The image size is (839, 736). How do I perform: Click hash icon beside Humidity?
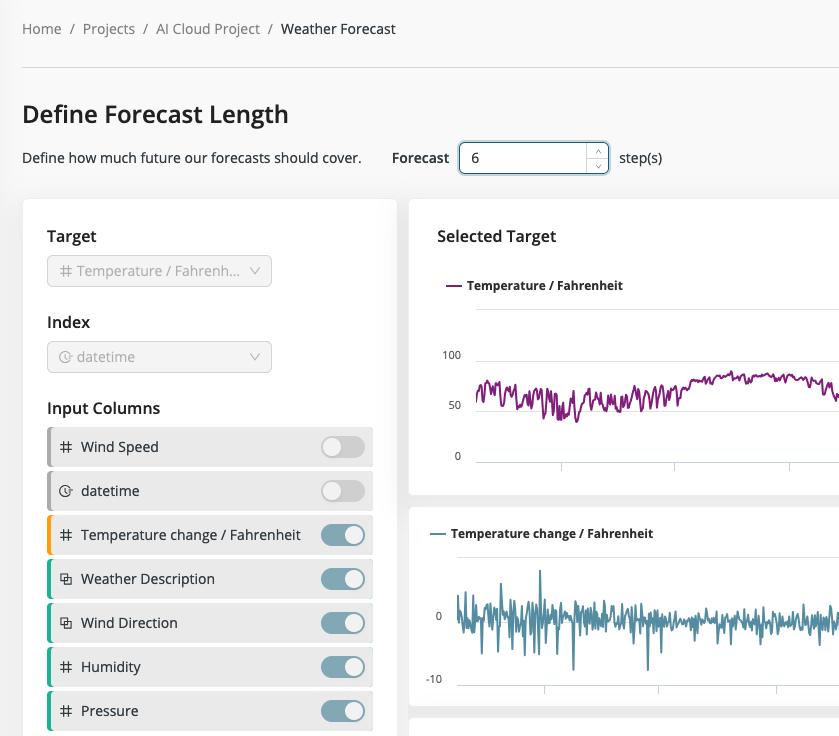[x=66, y=667]
